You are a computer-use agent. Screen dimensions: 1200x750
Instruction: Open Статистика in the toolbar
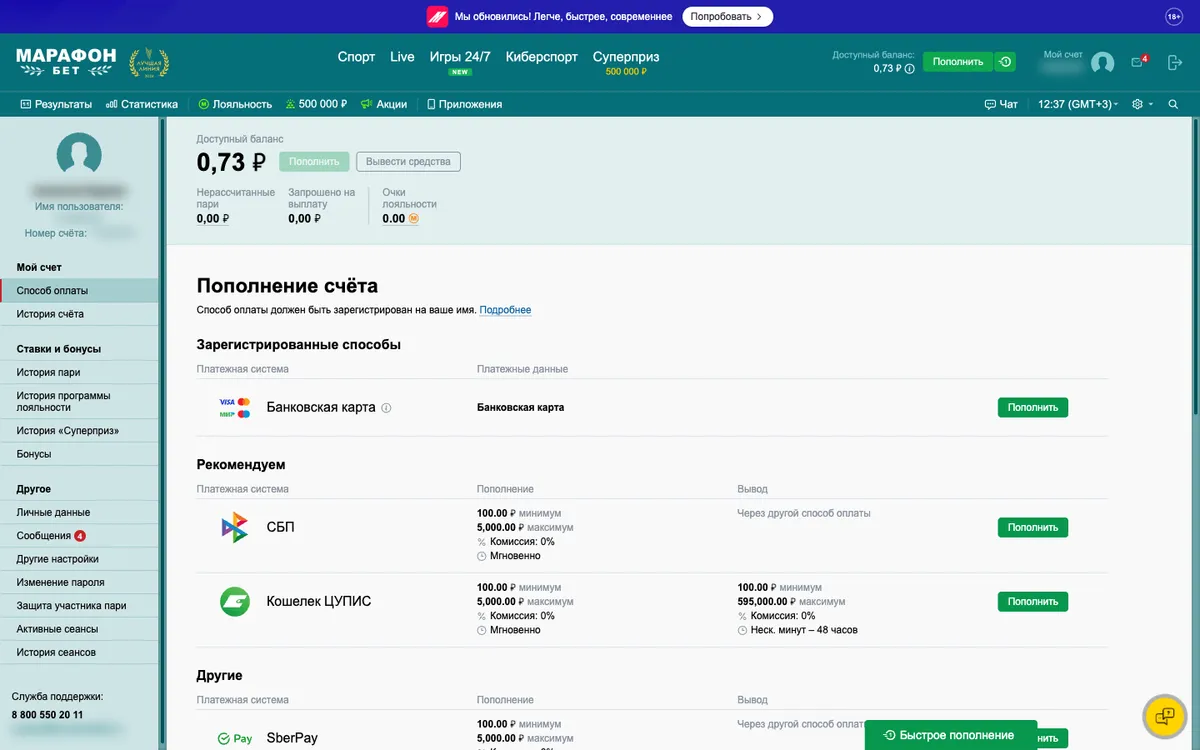[142, 104]
